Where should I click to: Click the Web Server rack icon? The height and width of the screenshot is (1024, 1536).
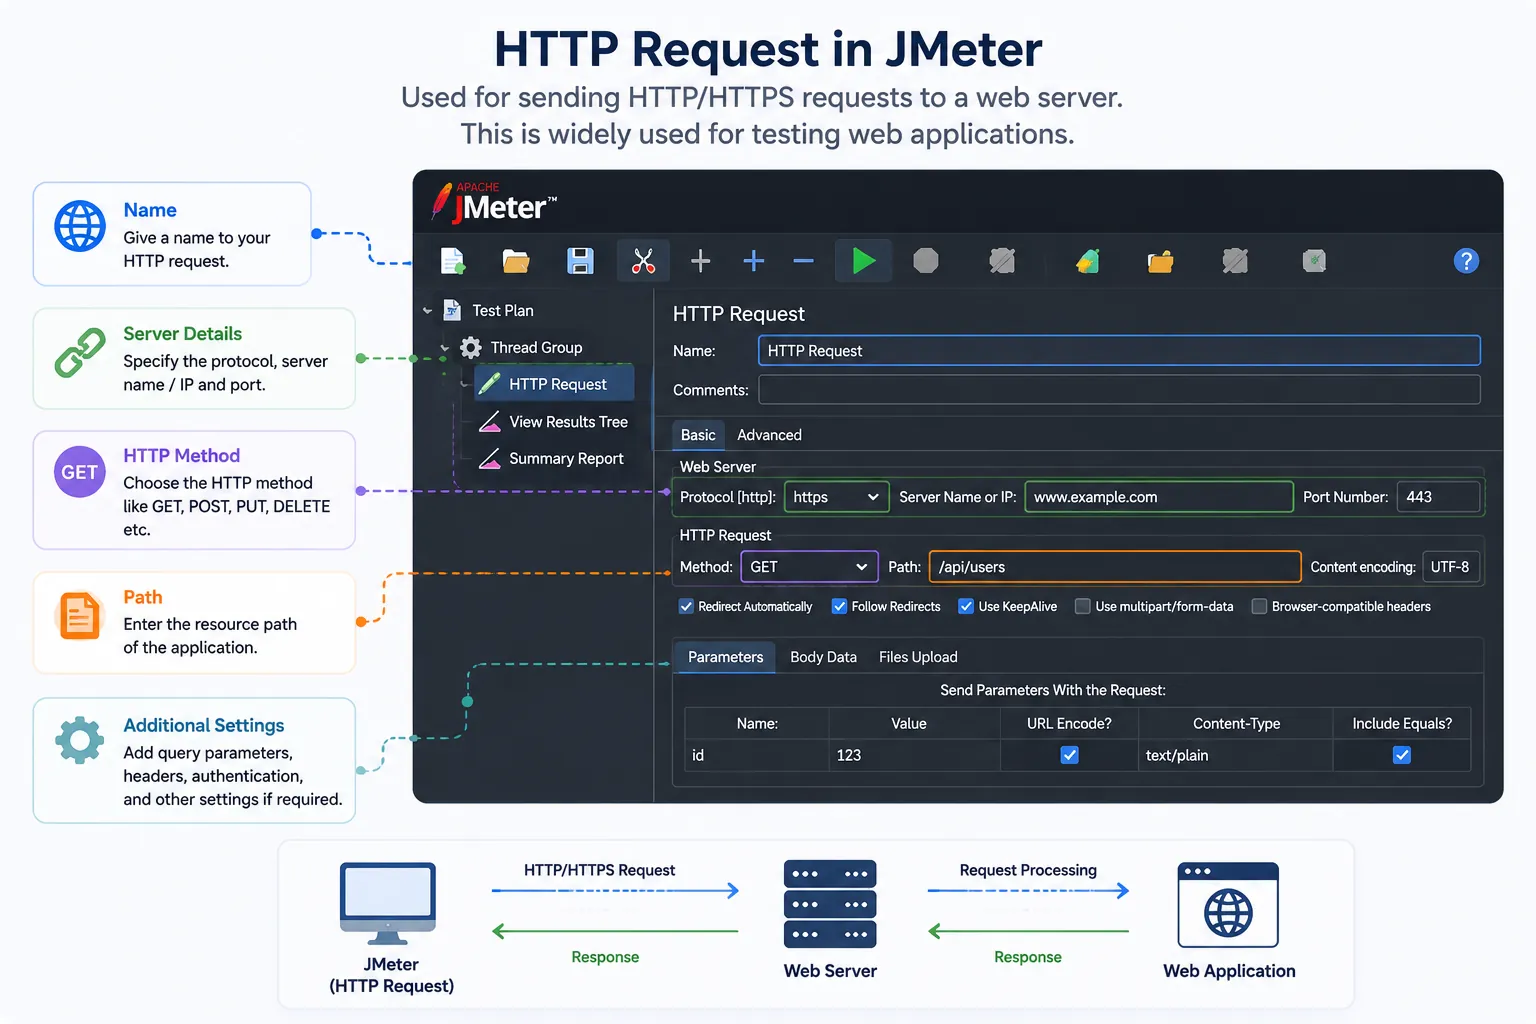(830, 904)
